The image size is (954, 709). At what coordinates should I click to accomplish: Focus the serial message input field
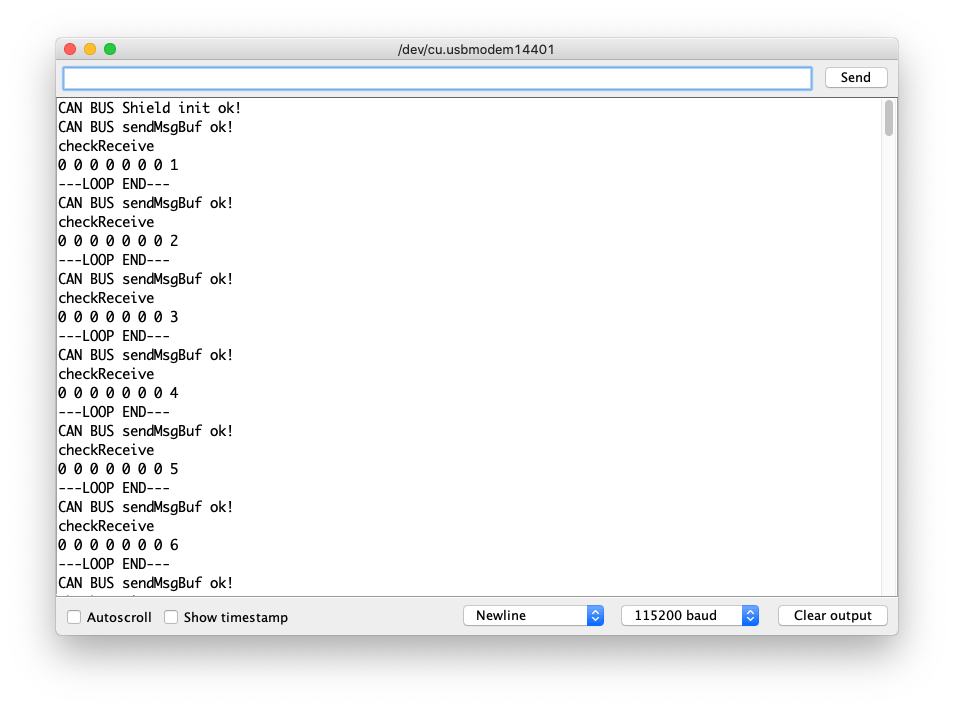click(x=437, y=78)
